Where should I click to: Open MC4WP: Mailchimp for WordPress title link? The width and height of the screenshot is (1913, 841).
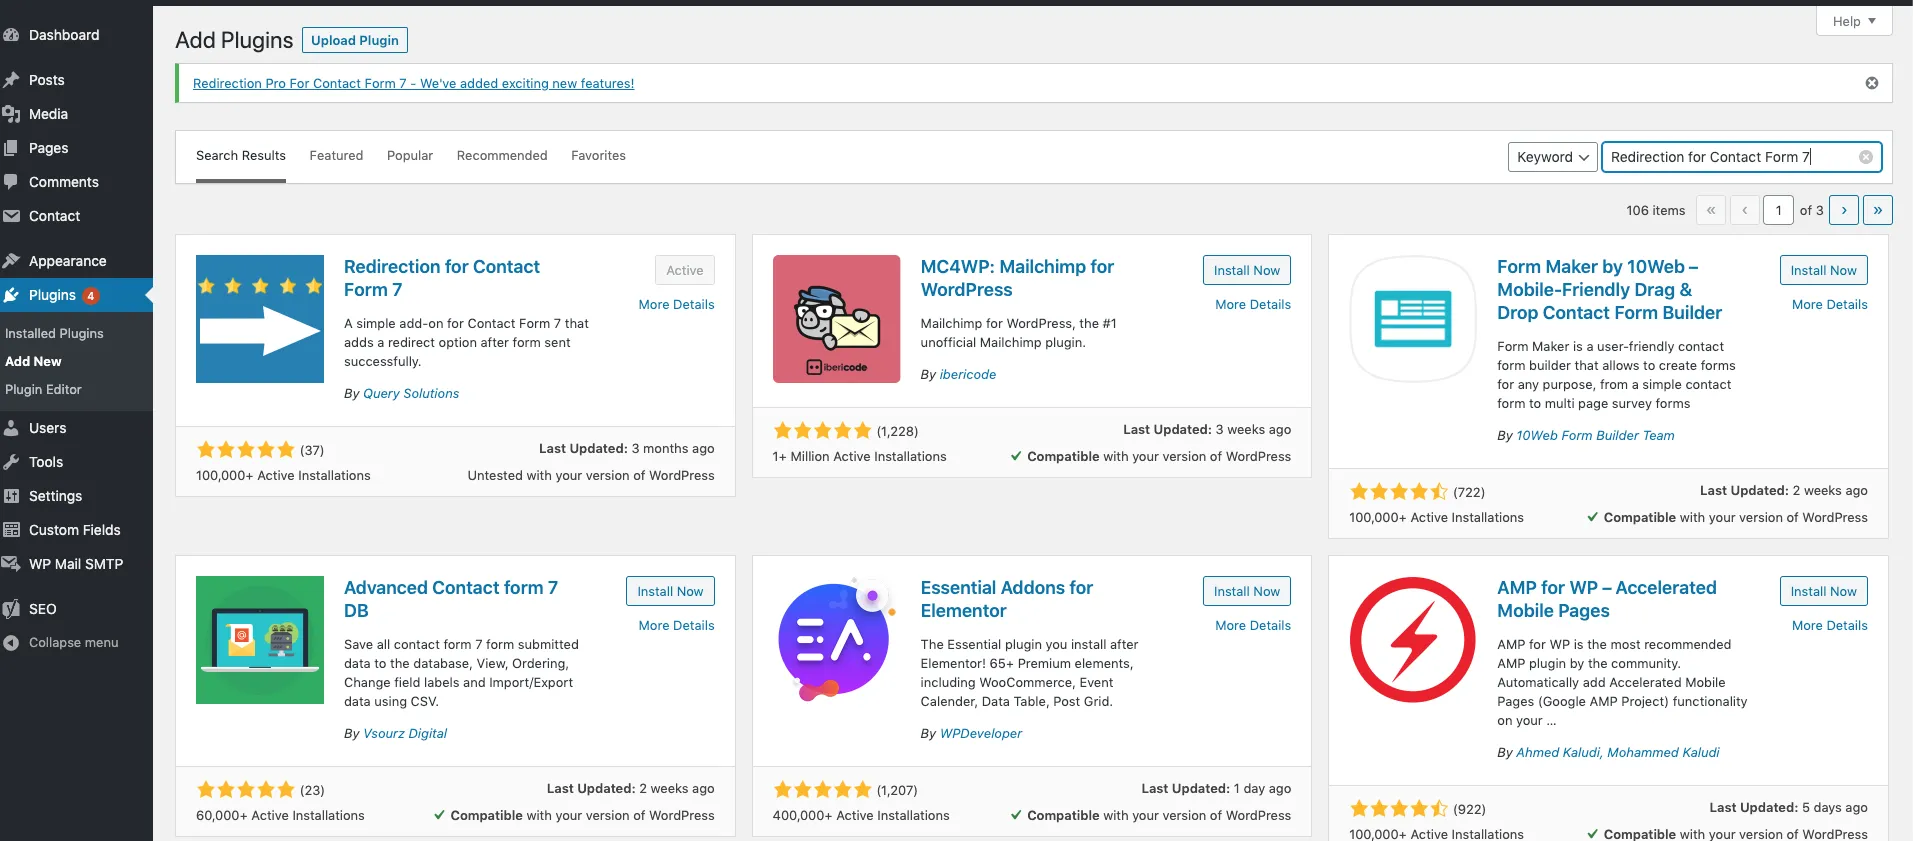(1017, 278)
